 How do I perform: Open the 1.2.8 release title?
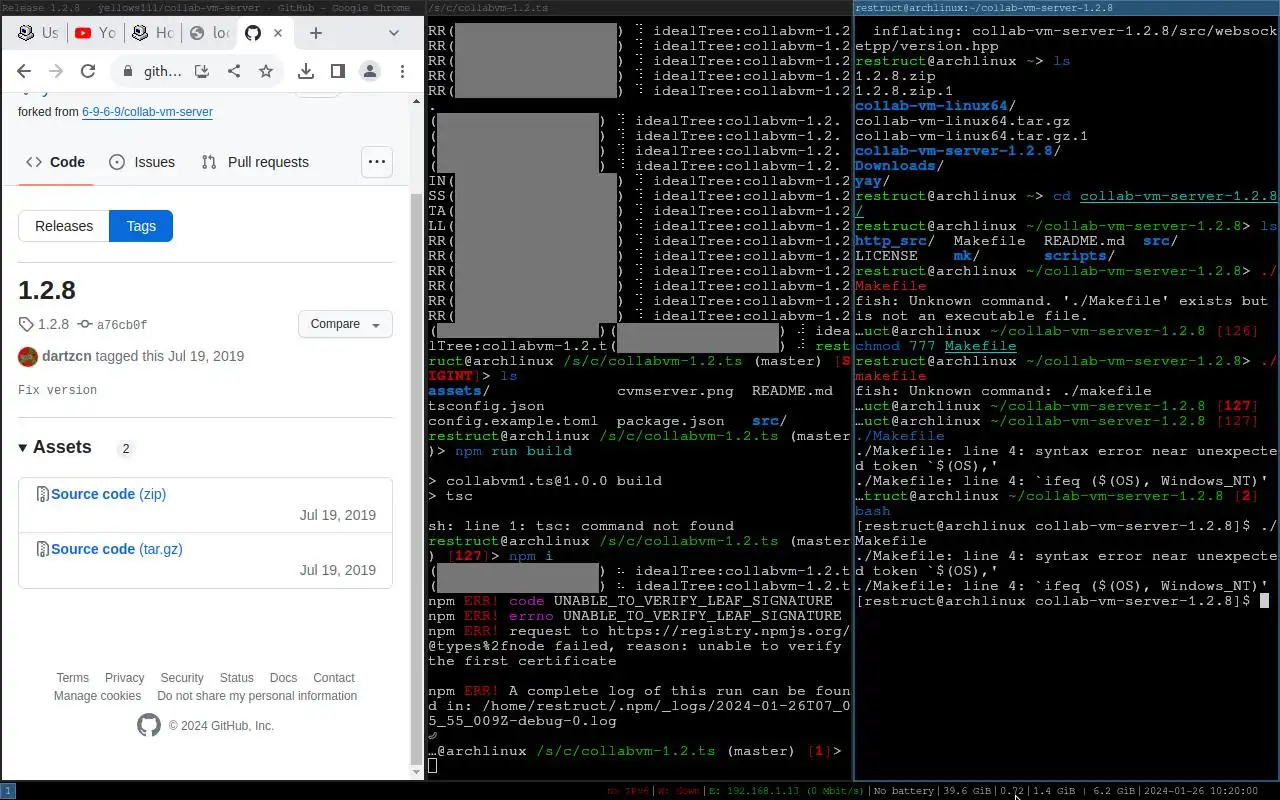click(x=47, y=290)
